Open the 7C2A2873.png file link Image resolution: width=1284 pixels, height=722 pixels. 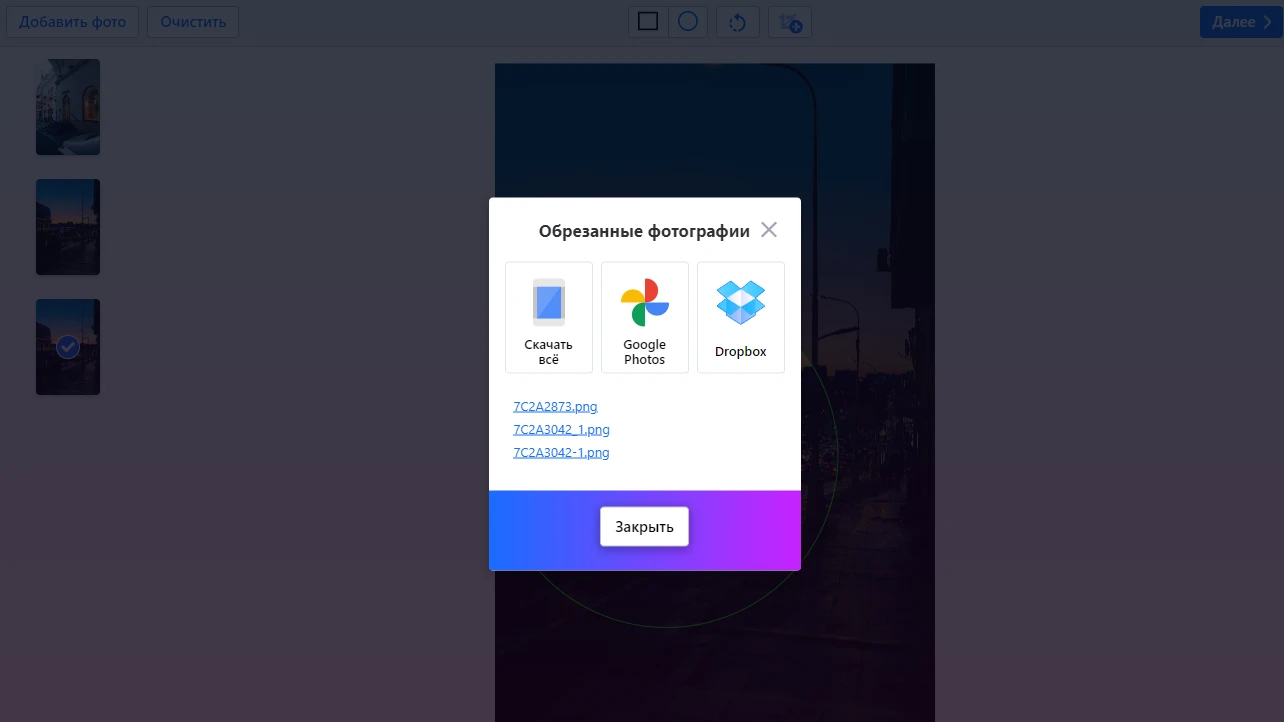555,407
